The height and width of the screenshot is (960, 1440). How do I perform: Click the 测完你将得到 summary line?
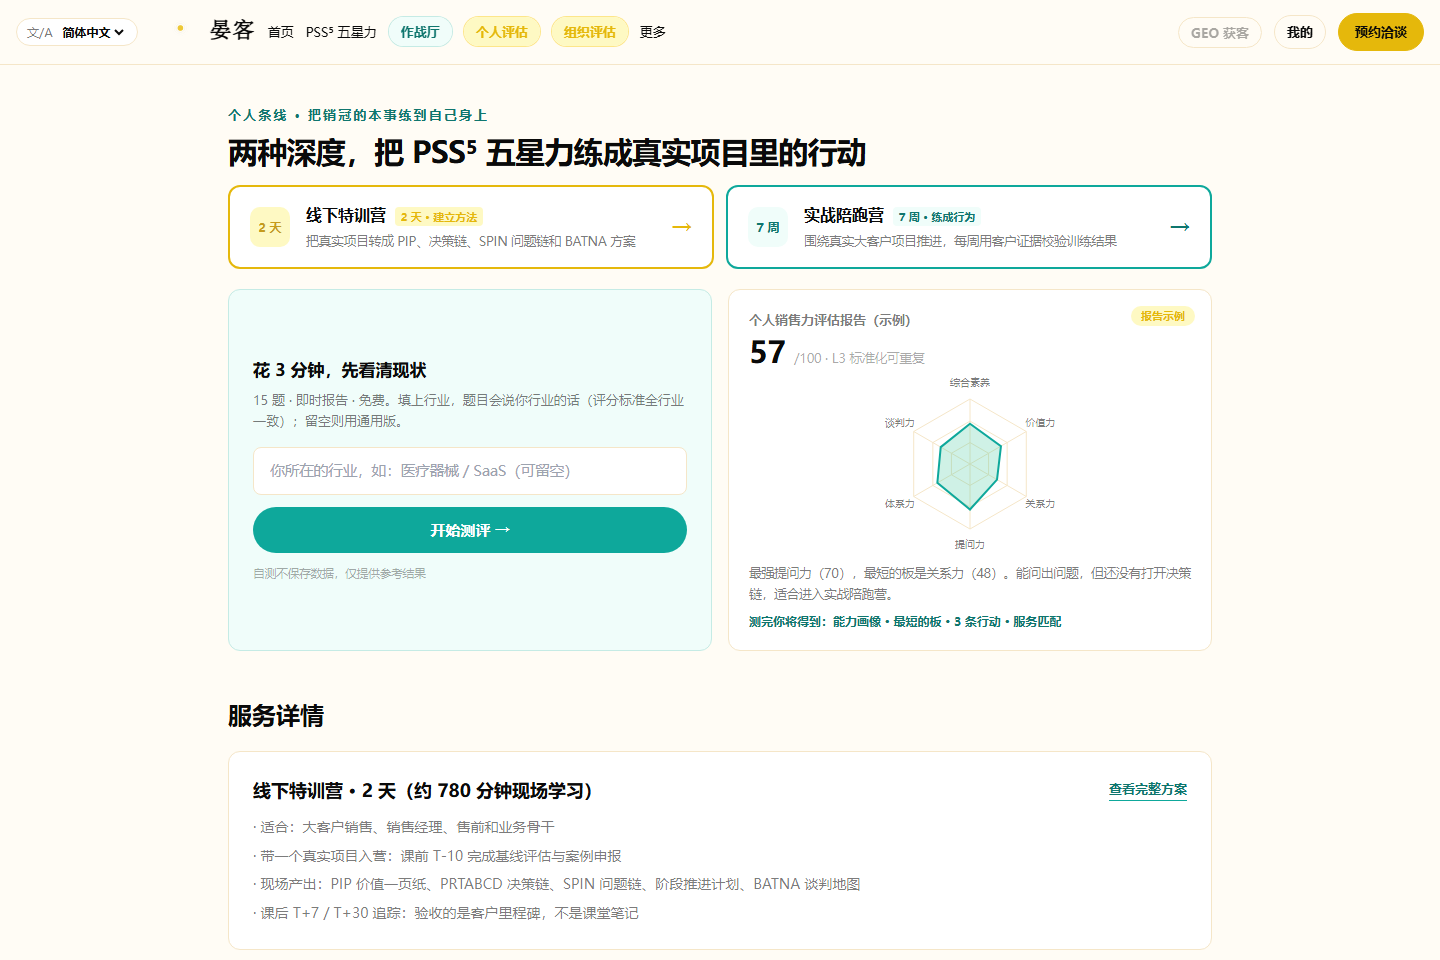(905, 622)
